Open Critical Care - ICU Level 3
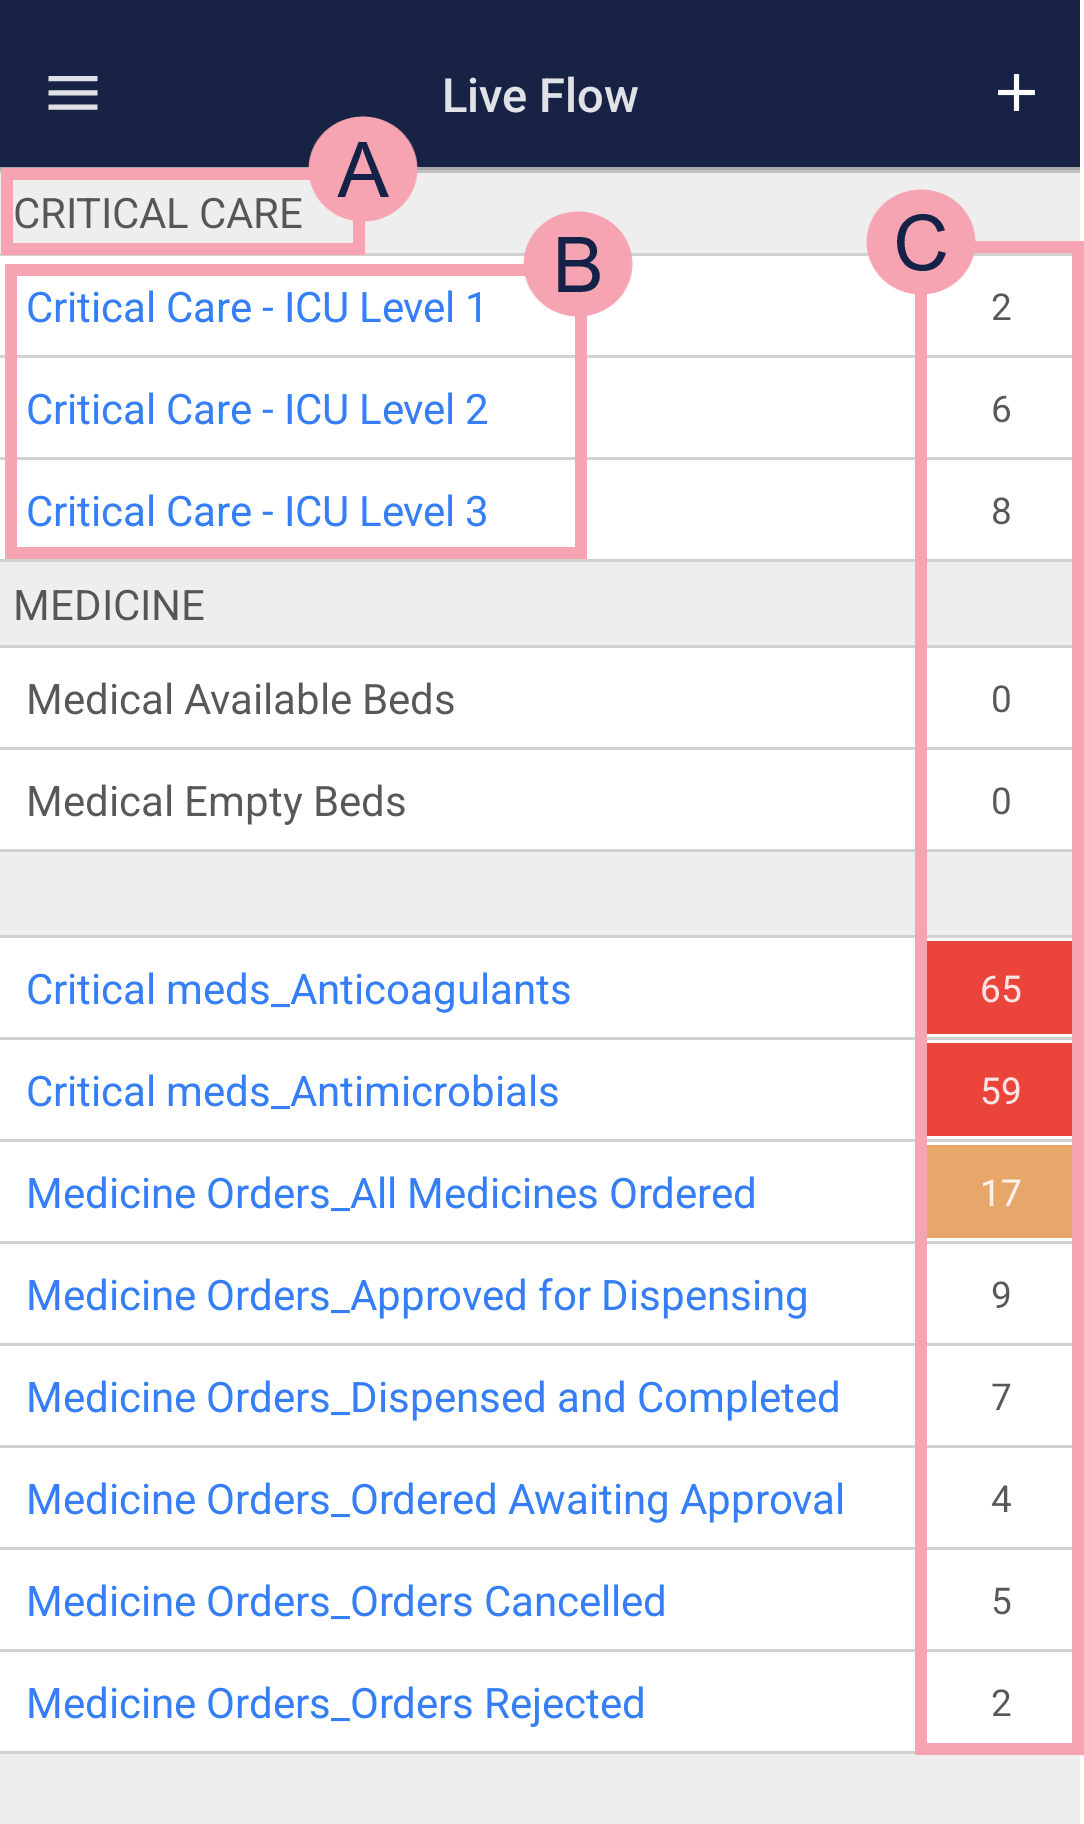 coord(257,512)
